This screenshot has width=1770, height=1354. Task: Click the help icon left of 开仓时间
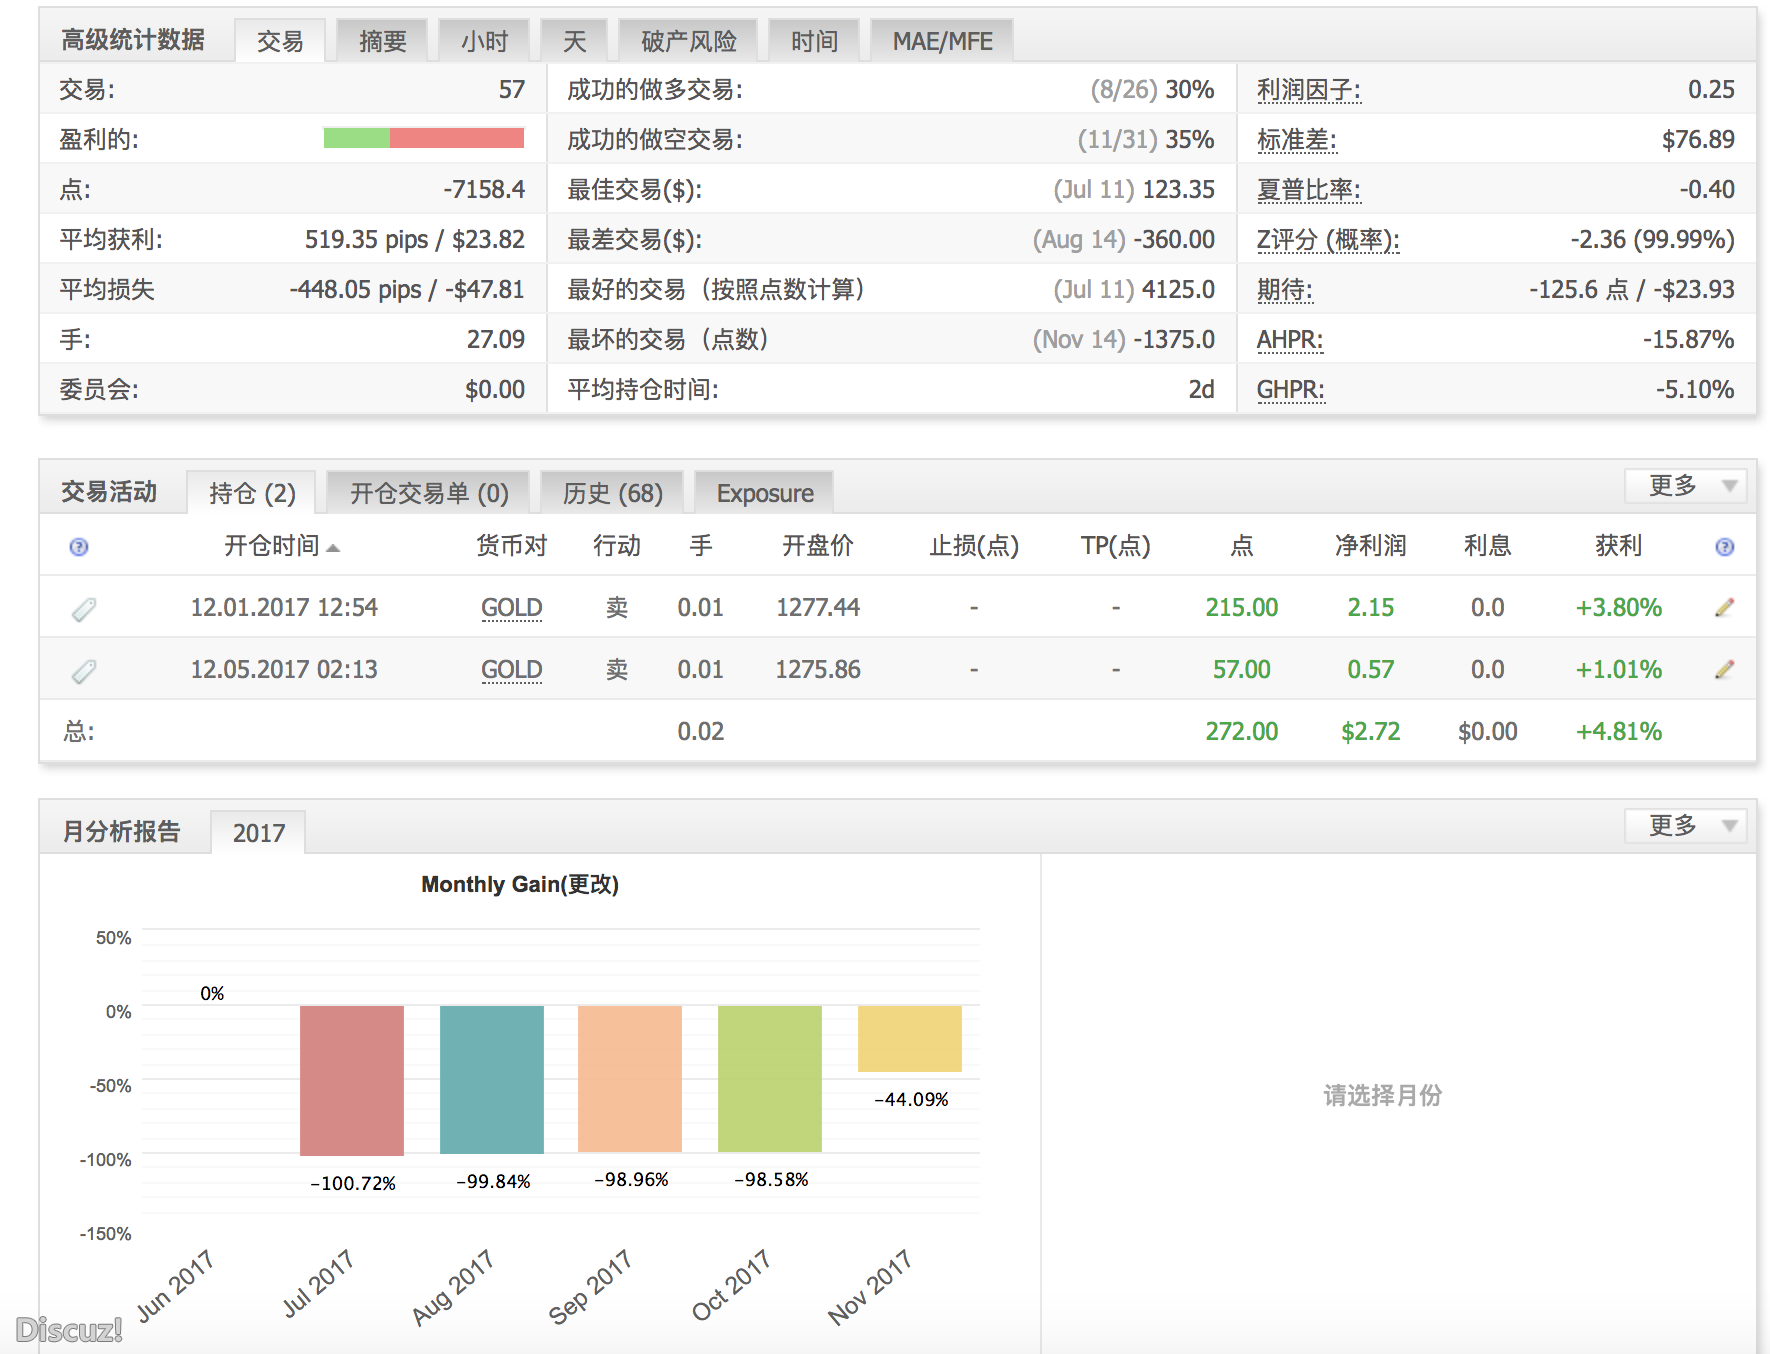coord(79,547)
